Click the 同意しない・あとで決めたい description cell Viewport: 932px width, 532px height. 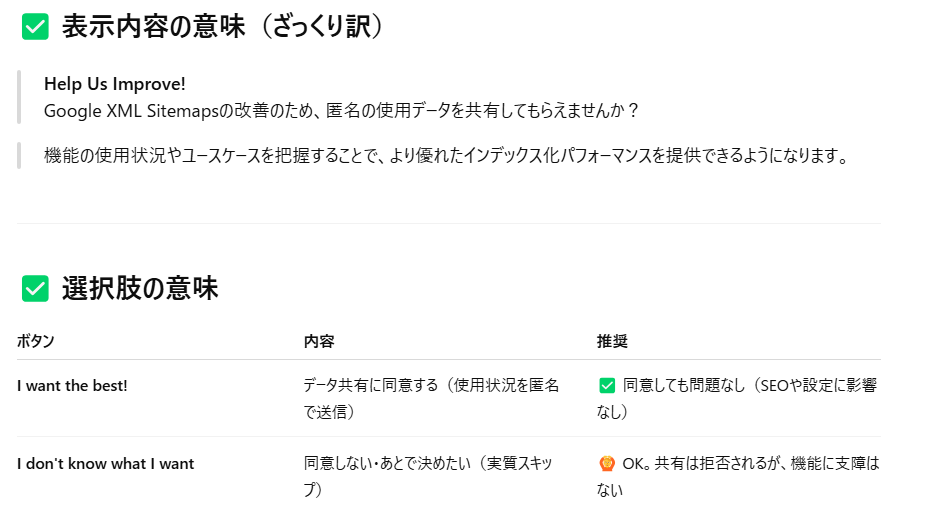click(428, 476)
